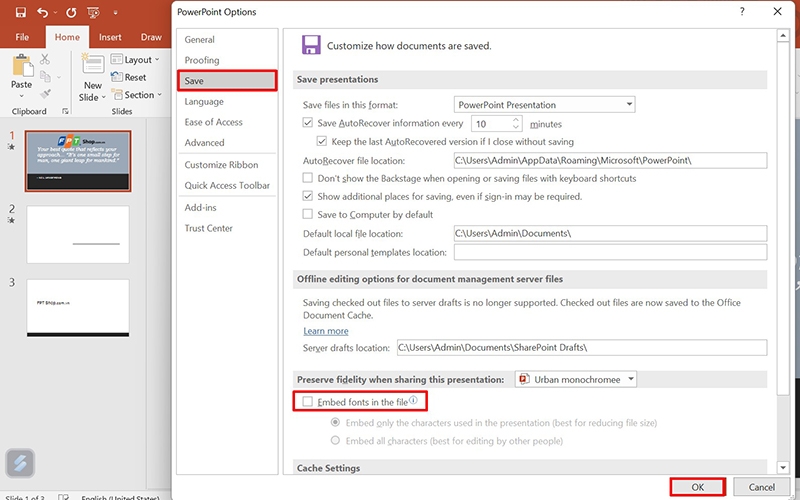Select slide 2 thumbnail
Screen dimensions: 800x500
pyautogui.click(x=78, y=234)
